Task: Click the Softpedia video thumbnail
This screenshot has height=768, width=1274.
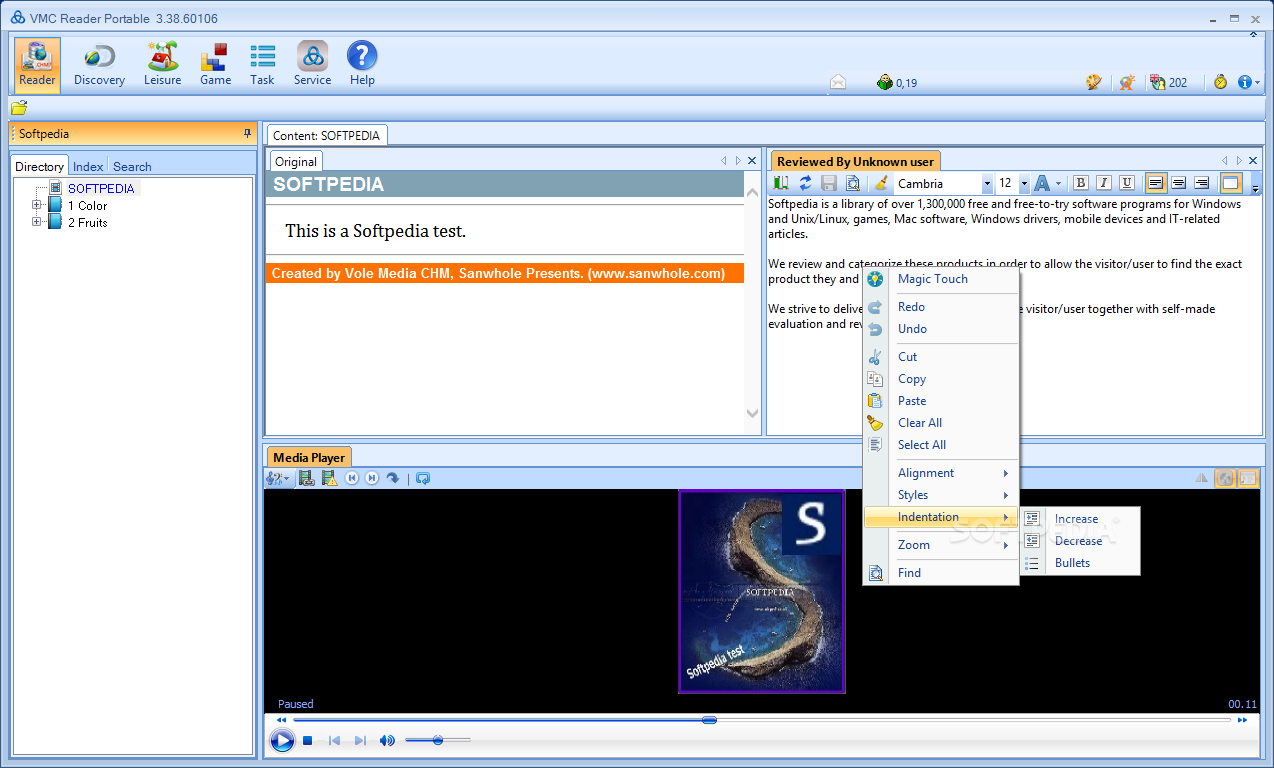Action: tap(762, 591)
